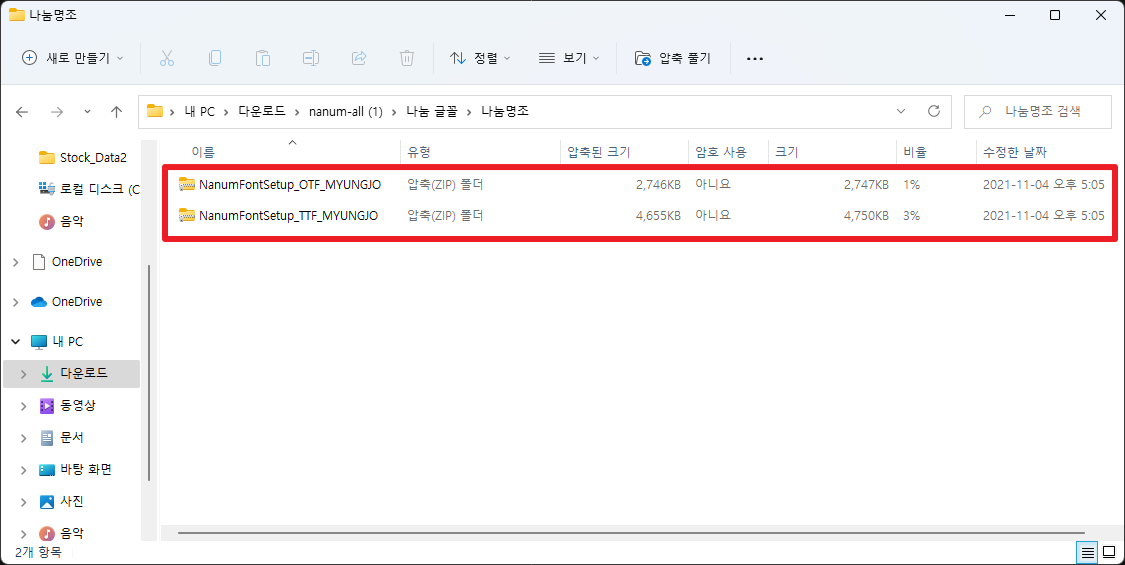
Task: Select 동영상 in the sidebar
Action: pos(67,406)
